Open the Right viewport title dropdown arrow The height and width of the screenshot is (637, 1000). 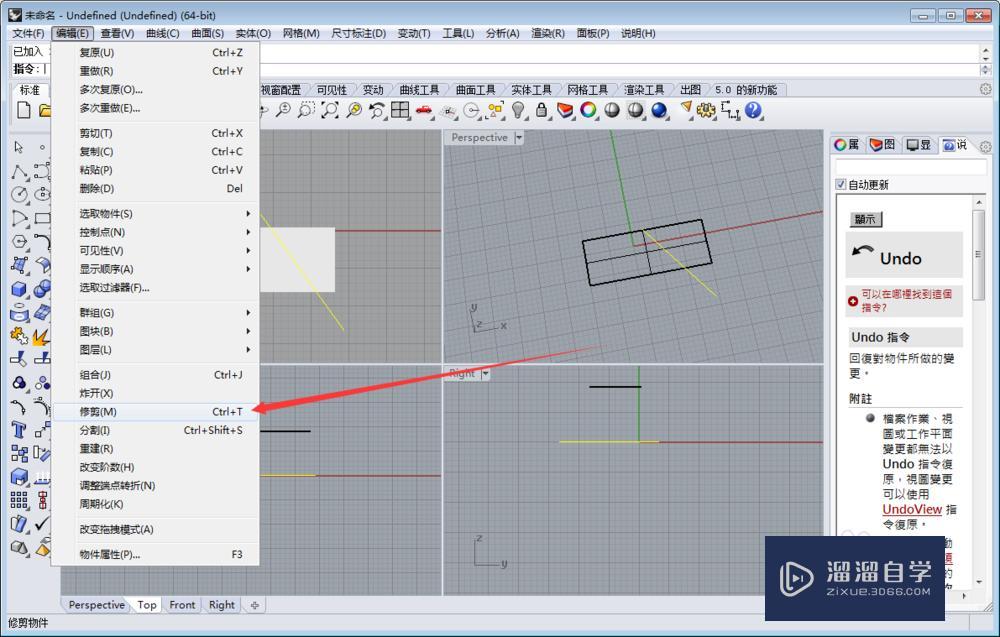(x=485, y=373)
